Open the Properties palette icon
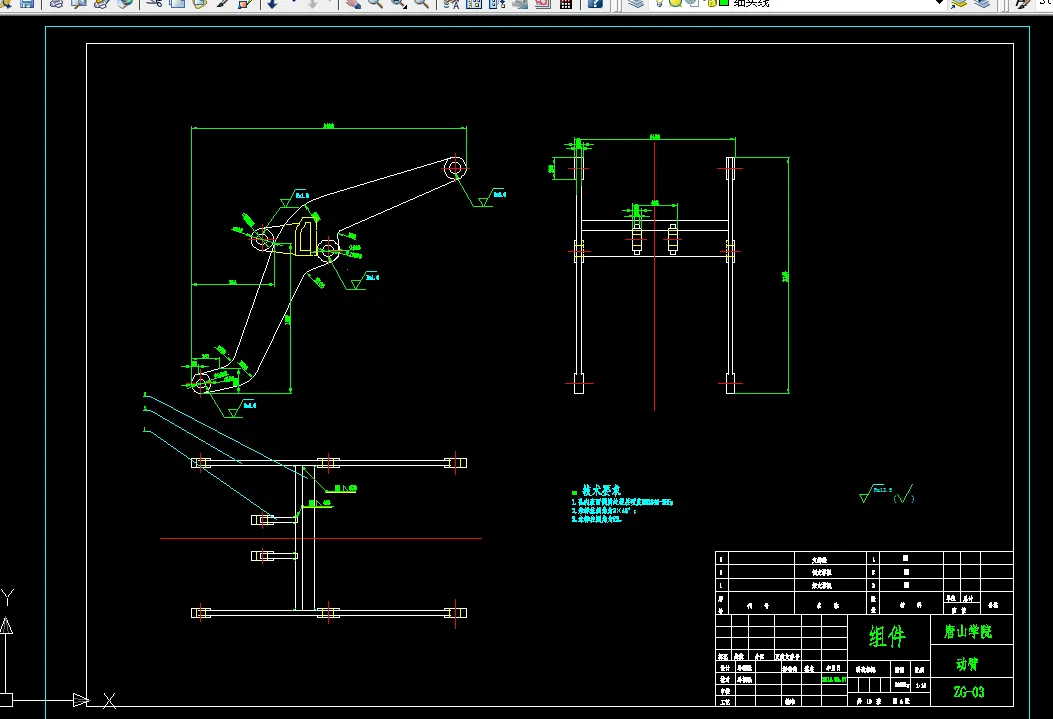 point(451,3)
